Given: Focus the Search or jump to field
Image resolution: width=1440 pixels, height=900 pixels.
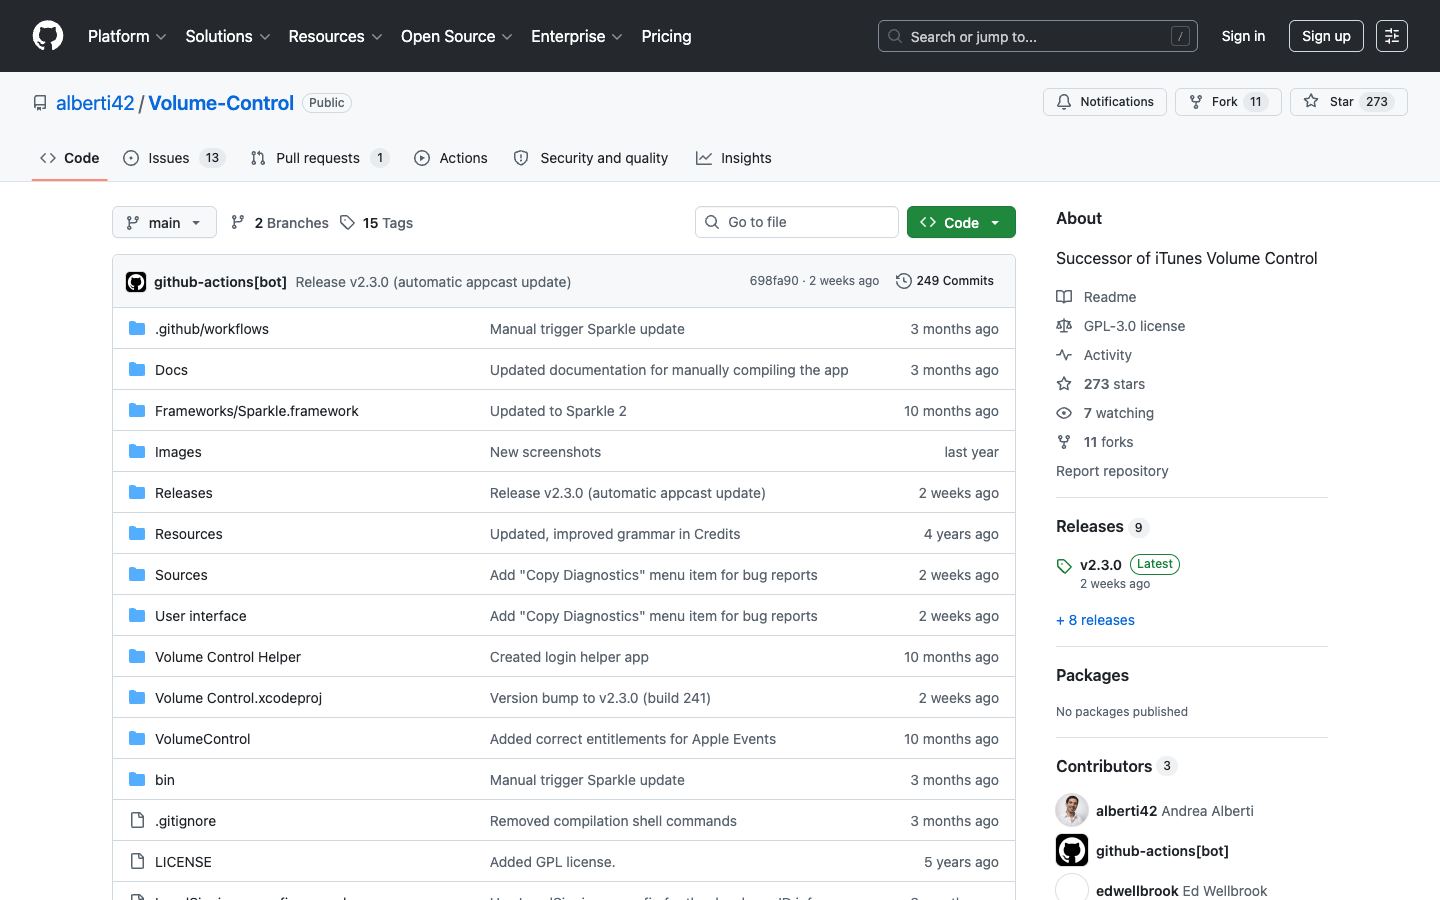Looking at the screenshot, I should (1038, 36).
